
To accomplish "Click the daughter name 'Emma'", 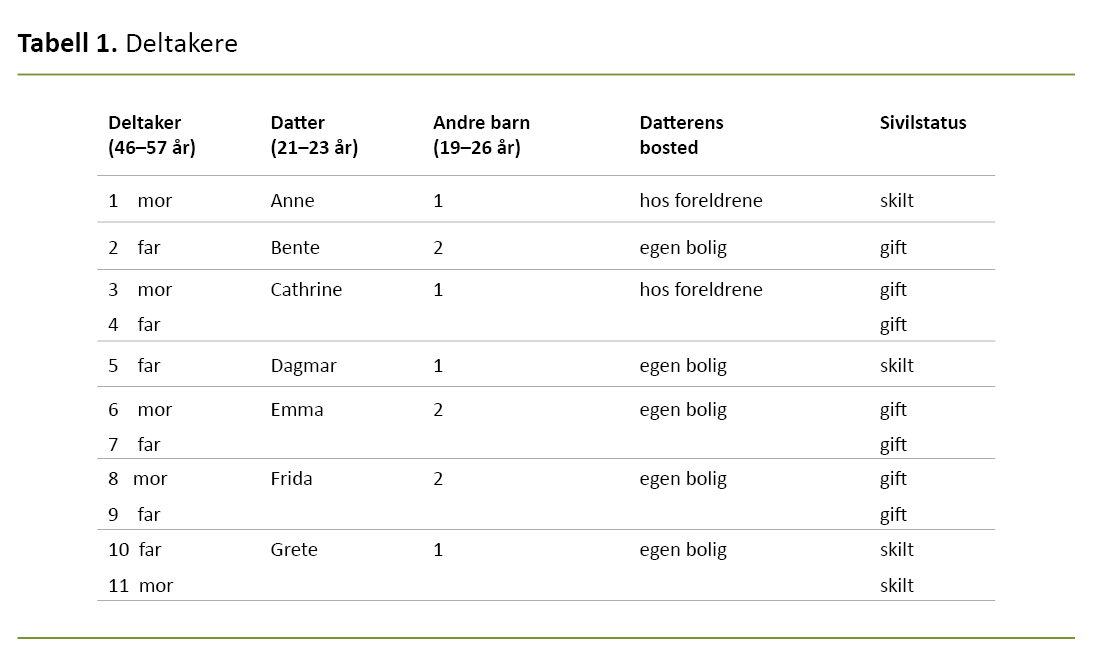I will pos(297,410).
